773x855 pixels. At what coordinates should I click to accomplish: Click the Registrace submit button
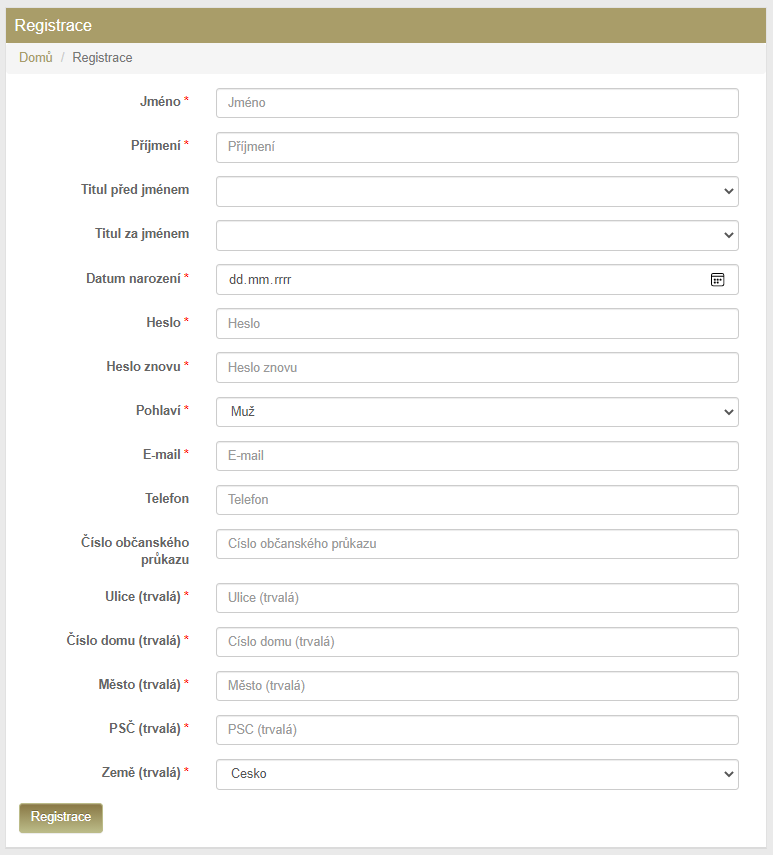pyautogui.click(x=61, y=817)
